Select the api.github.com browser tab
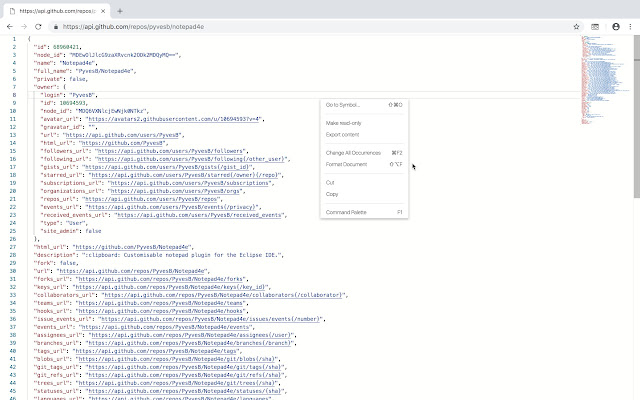 (x=57, y=11)
